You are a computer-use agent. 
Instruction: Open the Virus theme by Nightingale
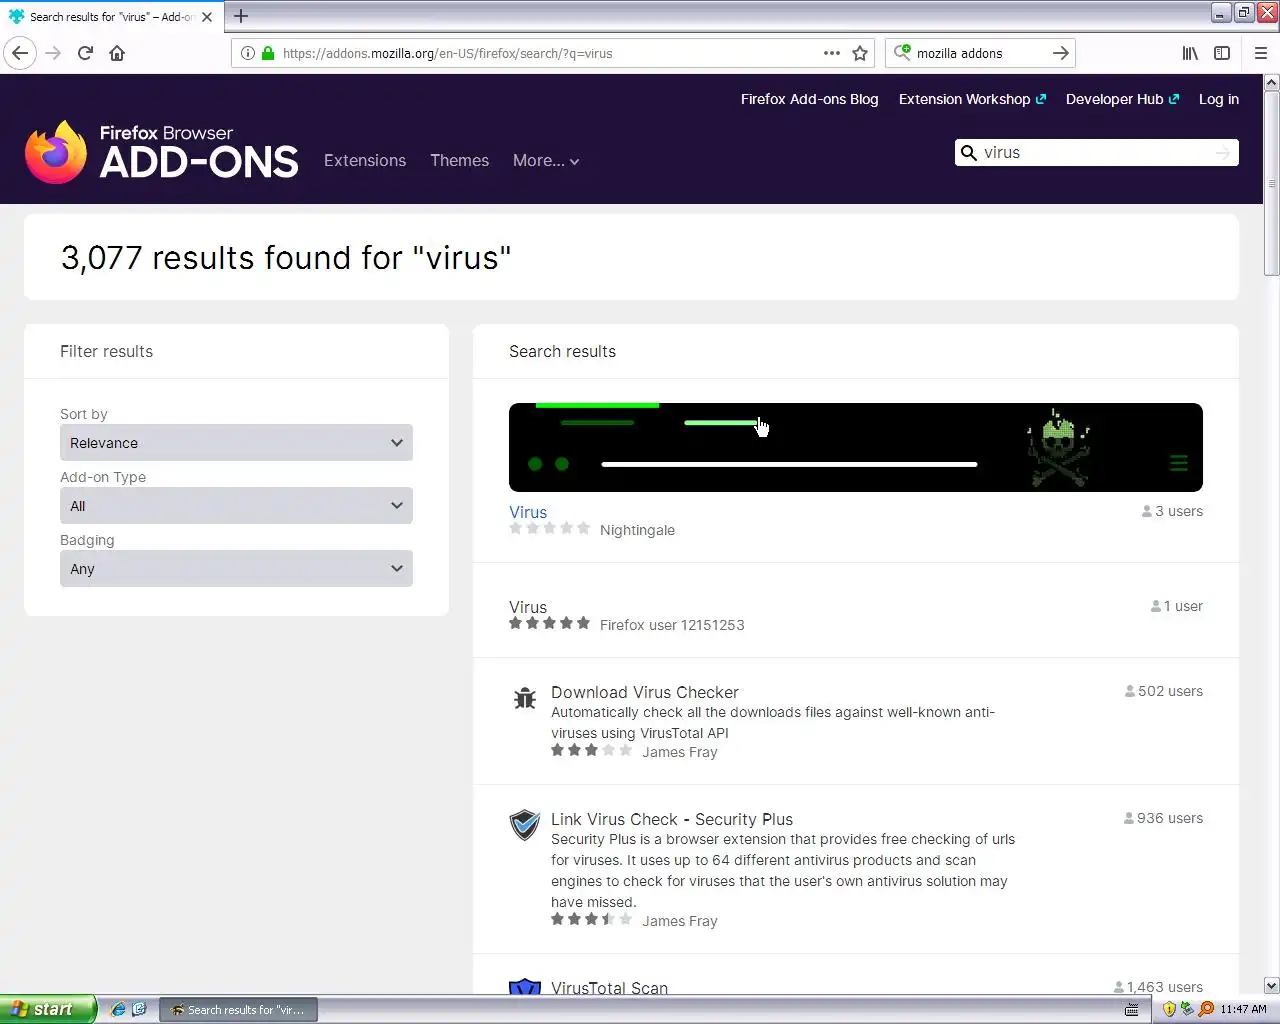[528, 512]
